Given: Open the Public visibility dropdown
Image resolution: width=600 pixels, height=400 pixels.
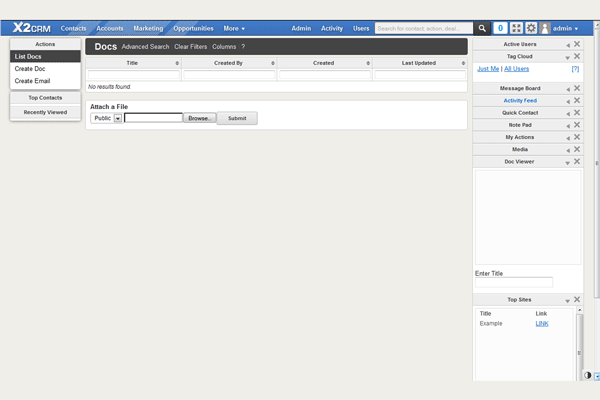Looking at the screenshot, I should (x=118, y=118).
